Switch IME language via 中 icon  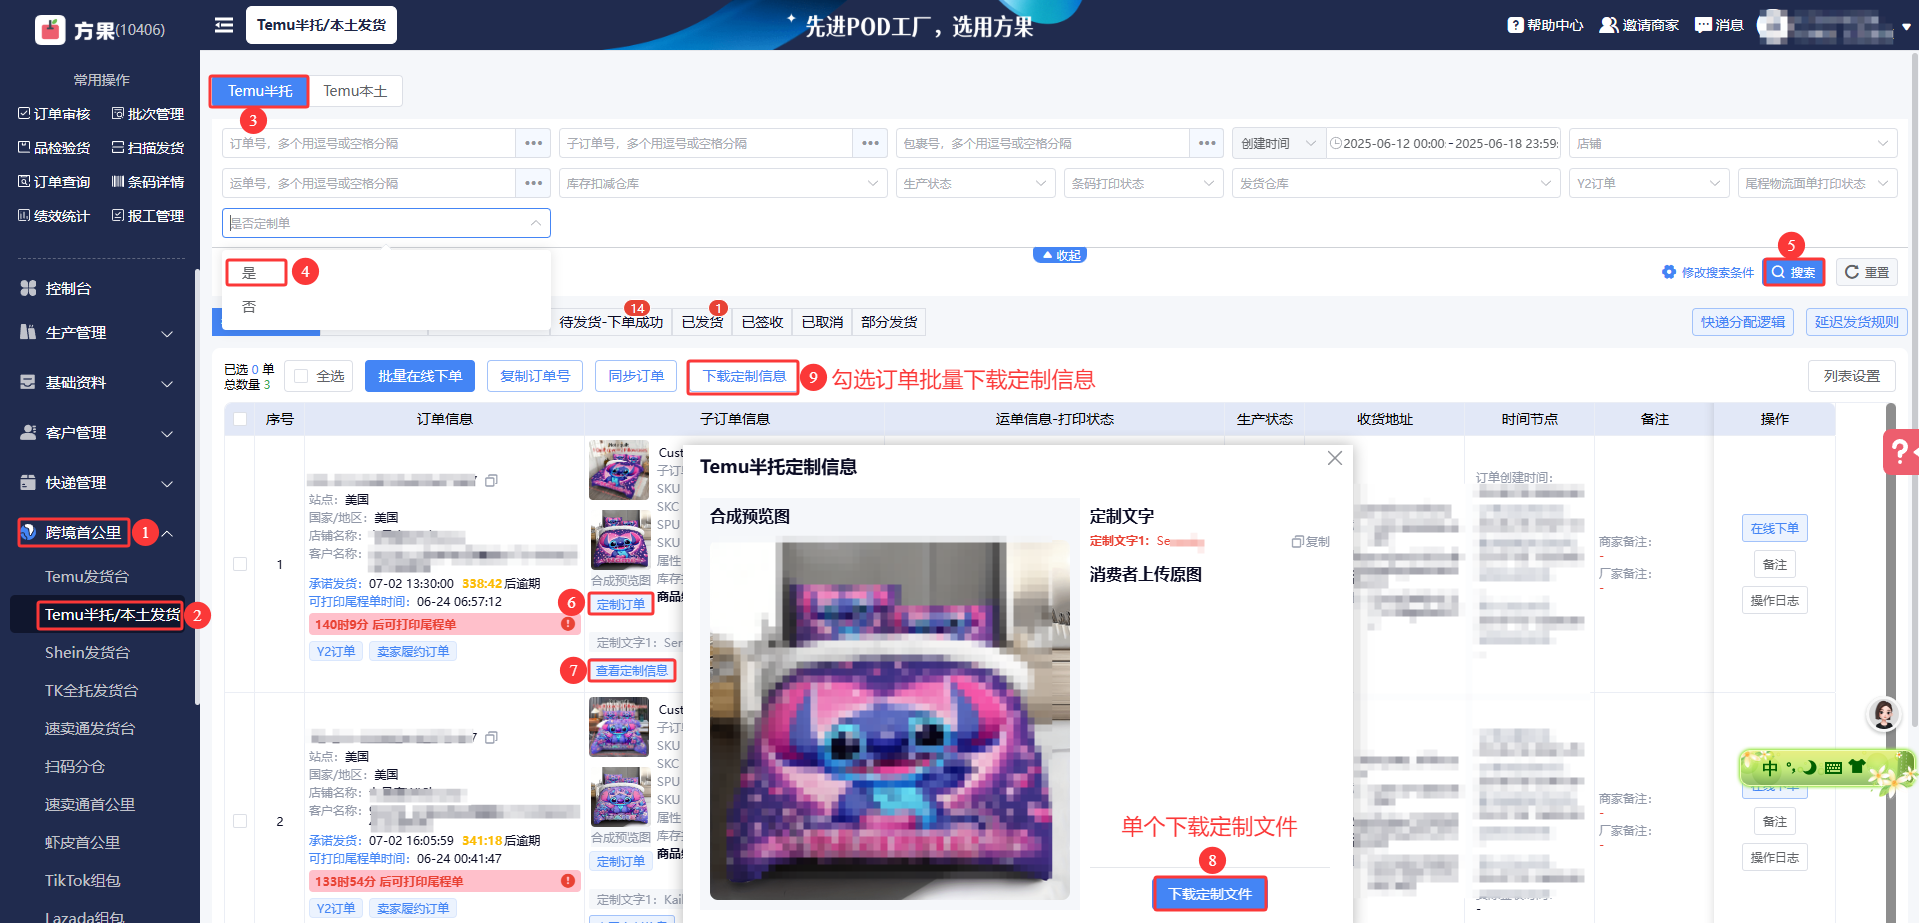click(1770, 768)
